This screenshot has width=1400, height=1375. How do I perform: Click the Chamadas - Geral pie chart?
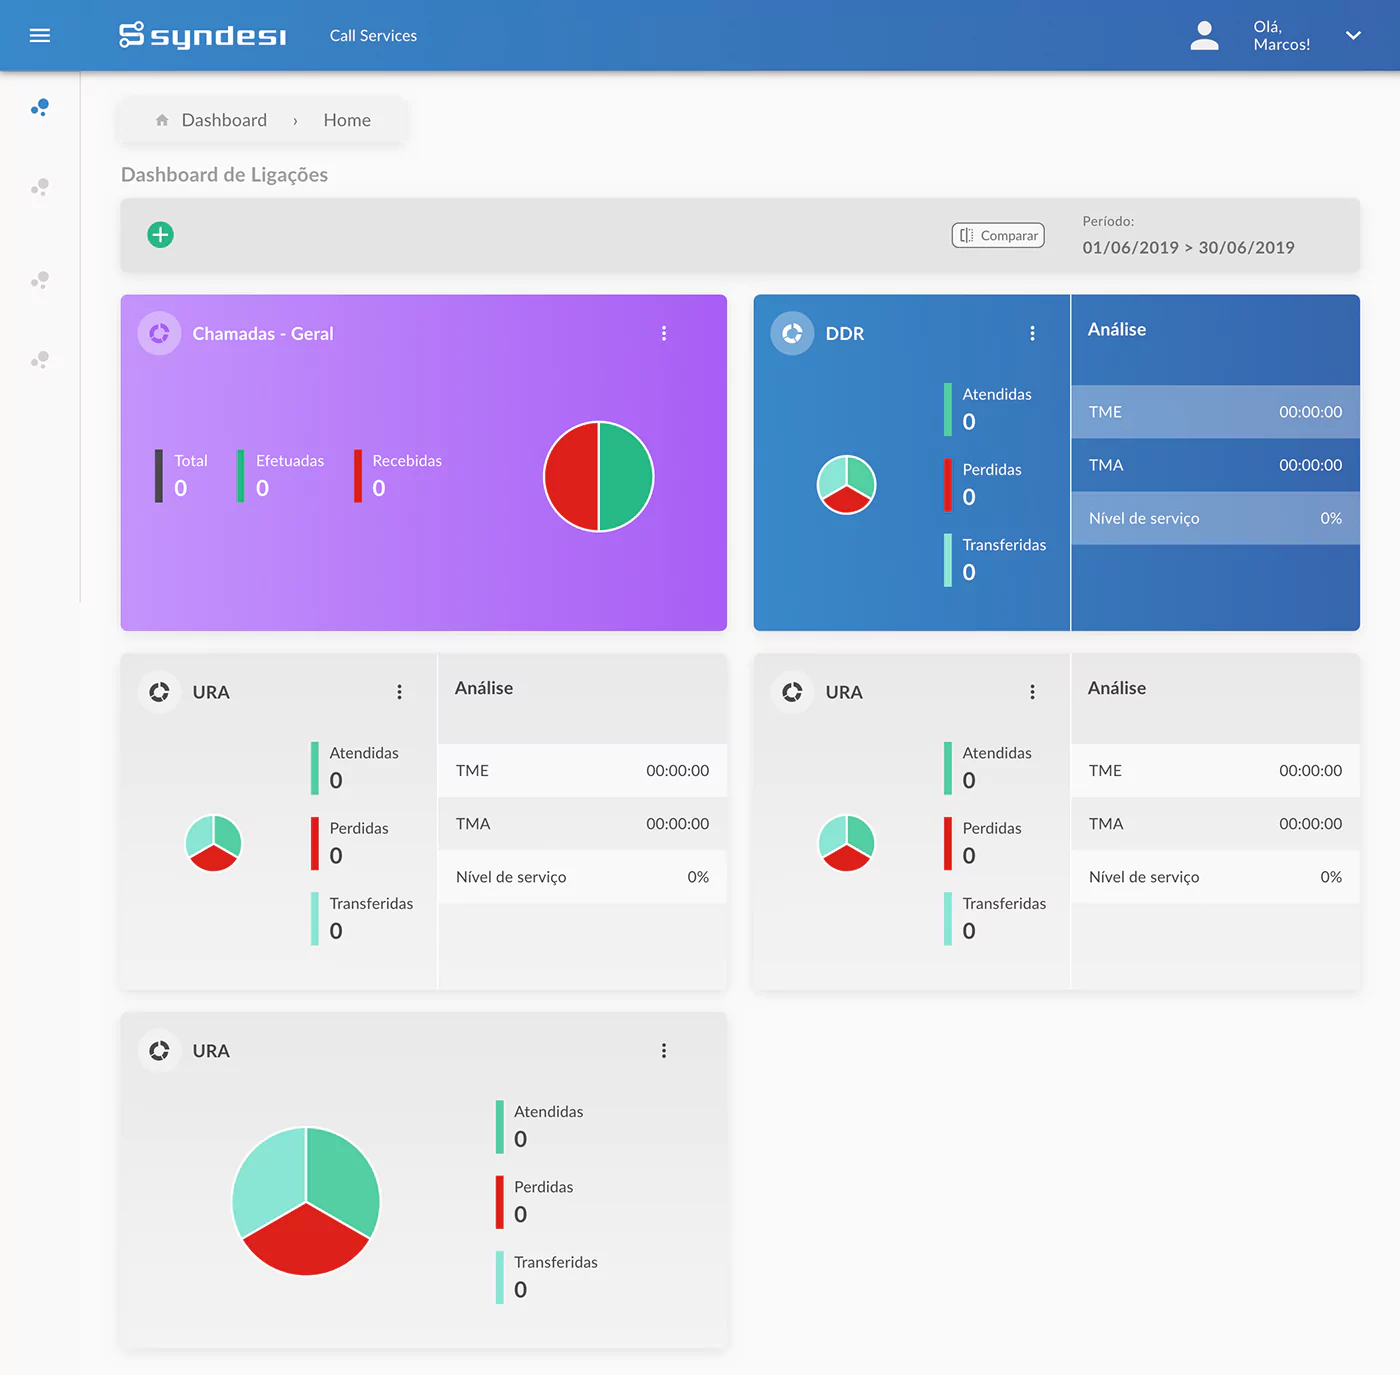point(598,477)
